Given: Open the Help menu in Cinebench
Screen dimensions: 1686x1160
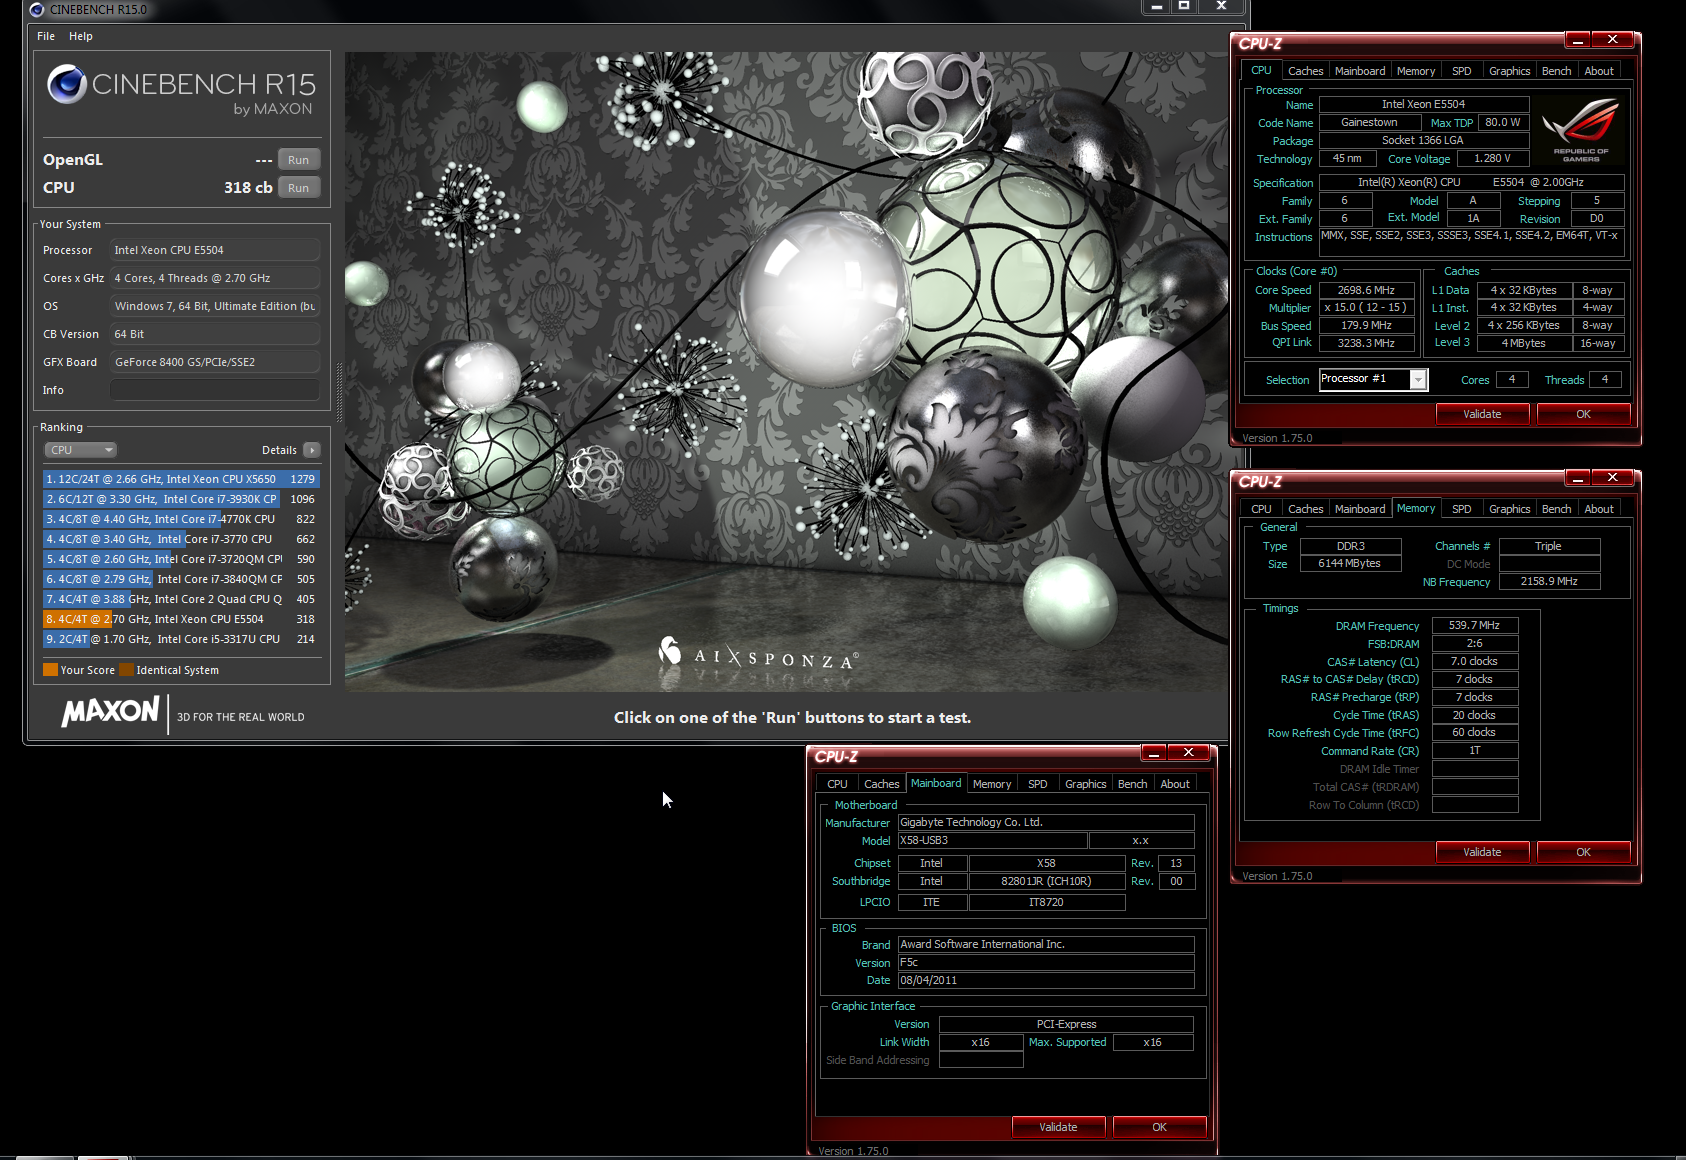Looking at the screenshot, I should [x=81, y=36].
